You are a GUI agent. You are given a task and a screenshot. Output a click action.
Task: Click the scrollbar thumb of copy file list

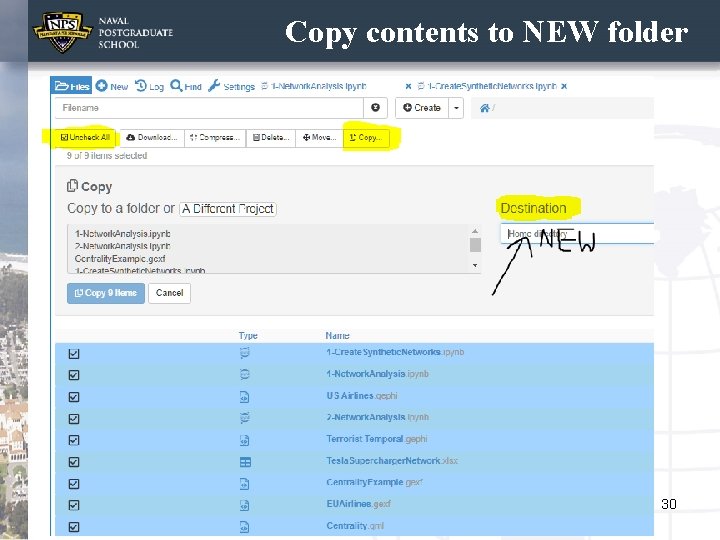tap(475, 245)
